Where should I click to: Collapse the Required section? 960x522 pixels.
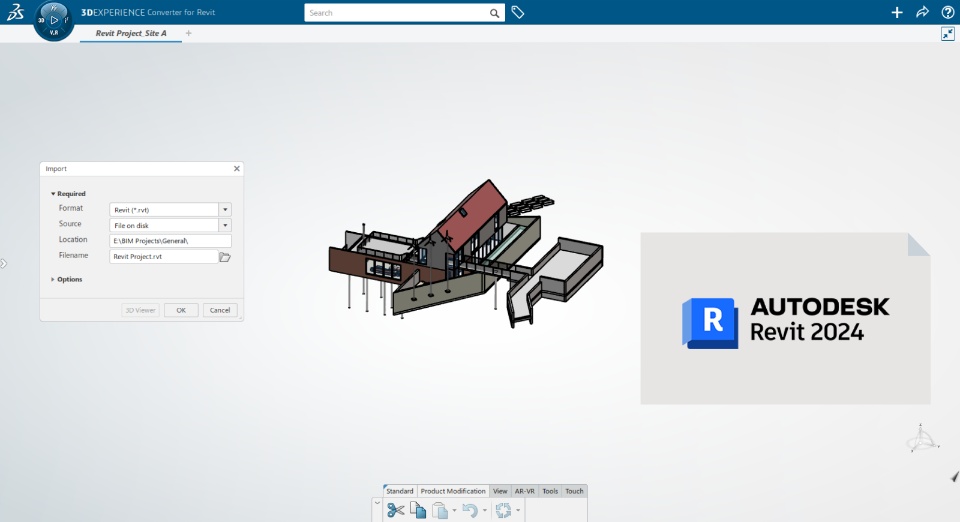[x=53, y=193]
